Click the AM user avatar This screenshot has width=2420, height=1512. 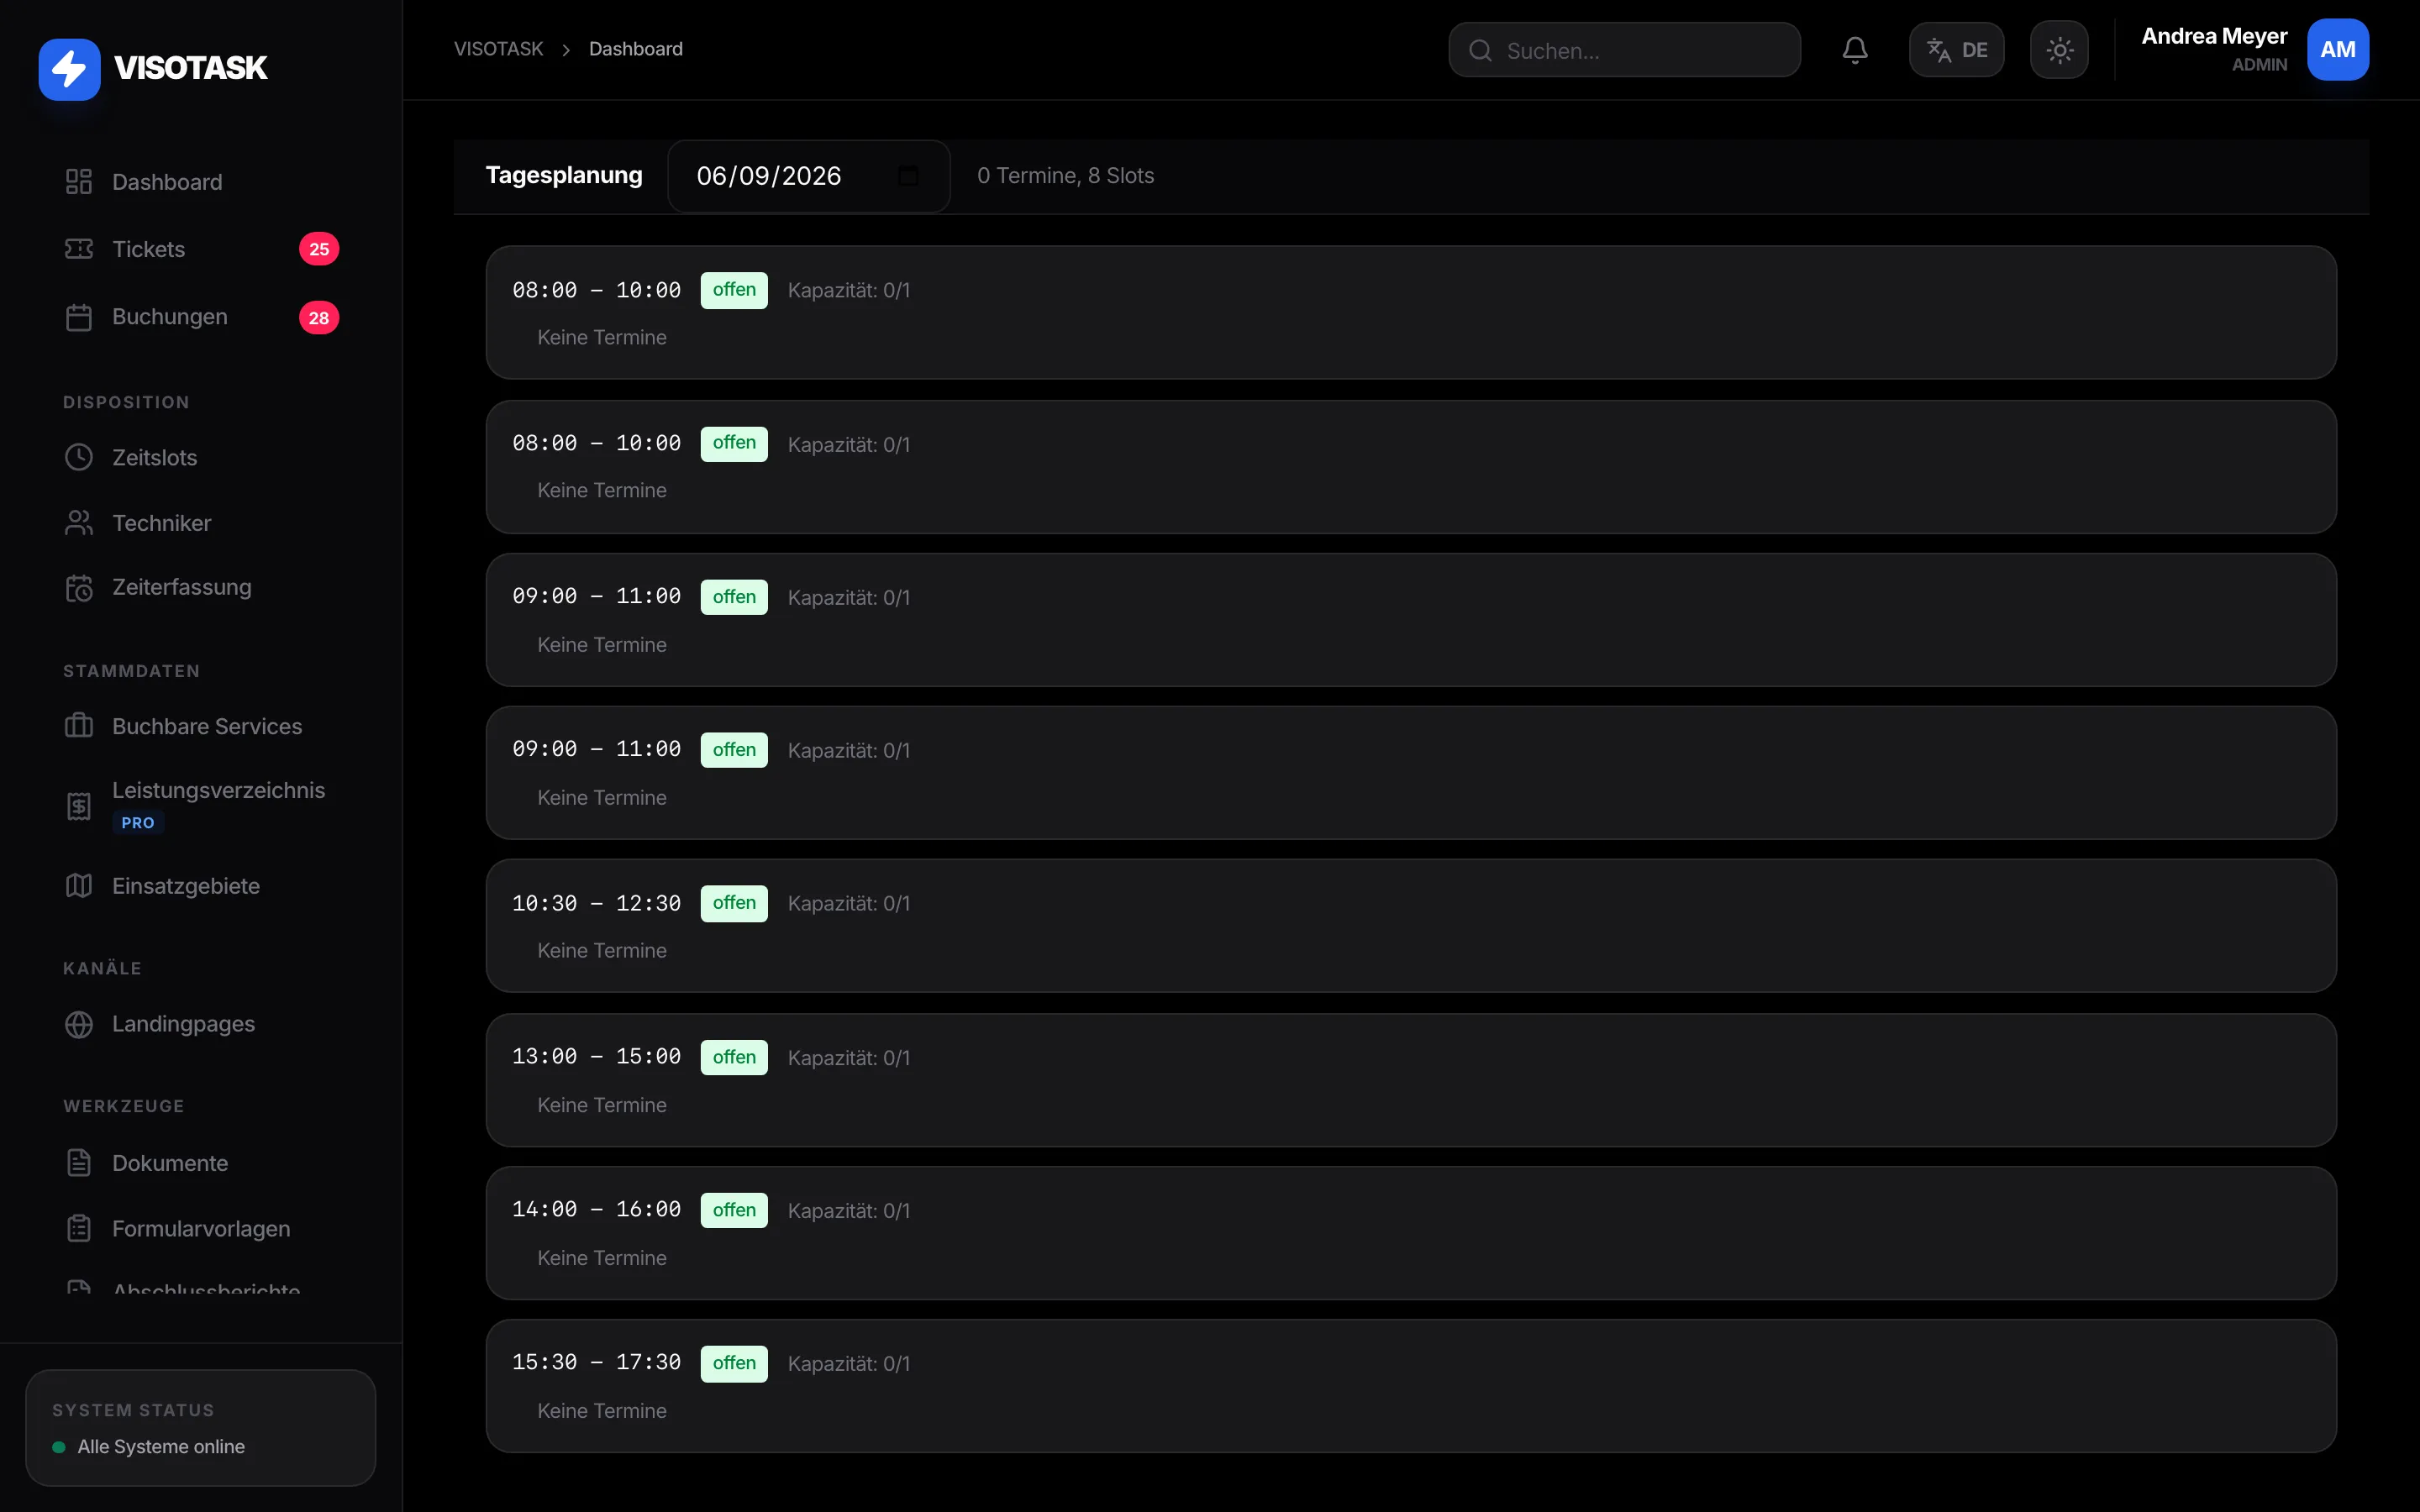[x=2338, y=50]
